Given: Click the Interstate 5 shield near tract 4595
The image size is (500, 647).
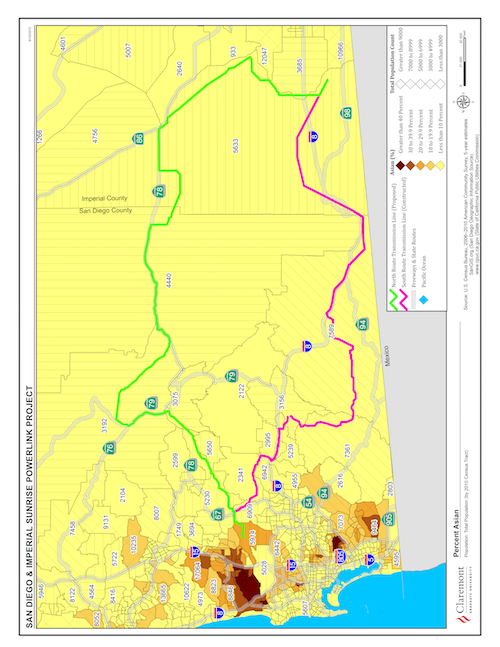Looking at the screenshot, I should (x=370, y=560).
